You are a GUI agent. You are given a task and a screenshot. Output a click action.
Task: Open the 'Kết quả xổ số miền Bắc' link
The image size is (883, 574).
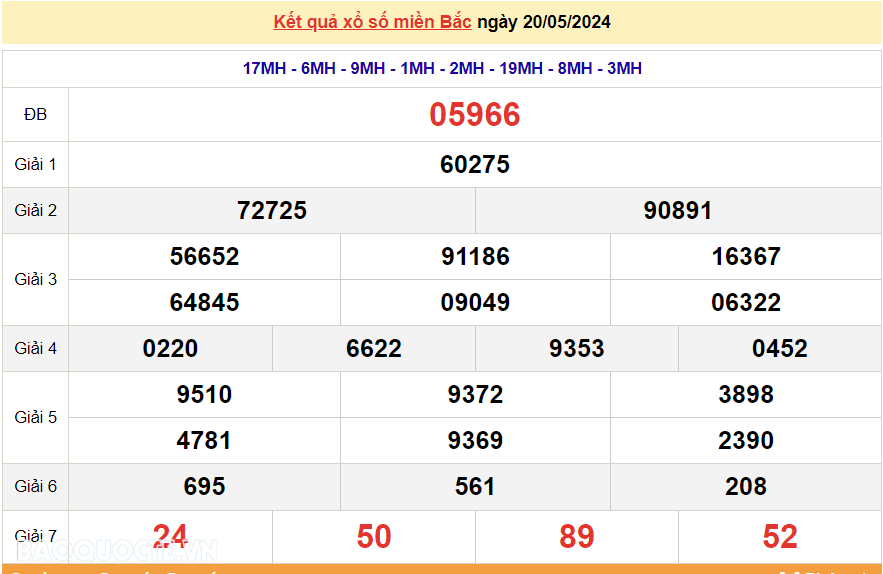[372, 22]
